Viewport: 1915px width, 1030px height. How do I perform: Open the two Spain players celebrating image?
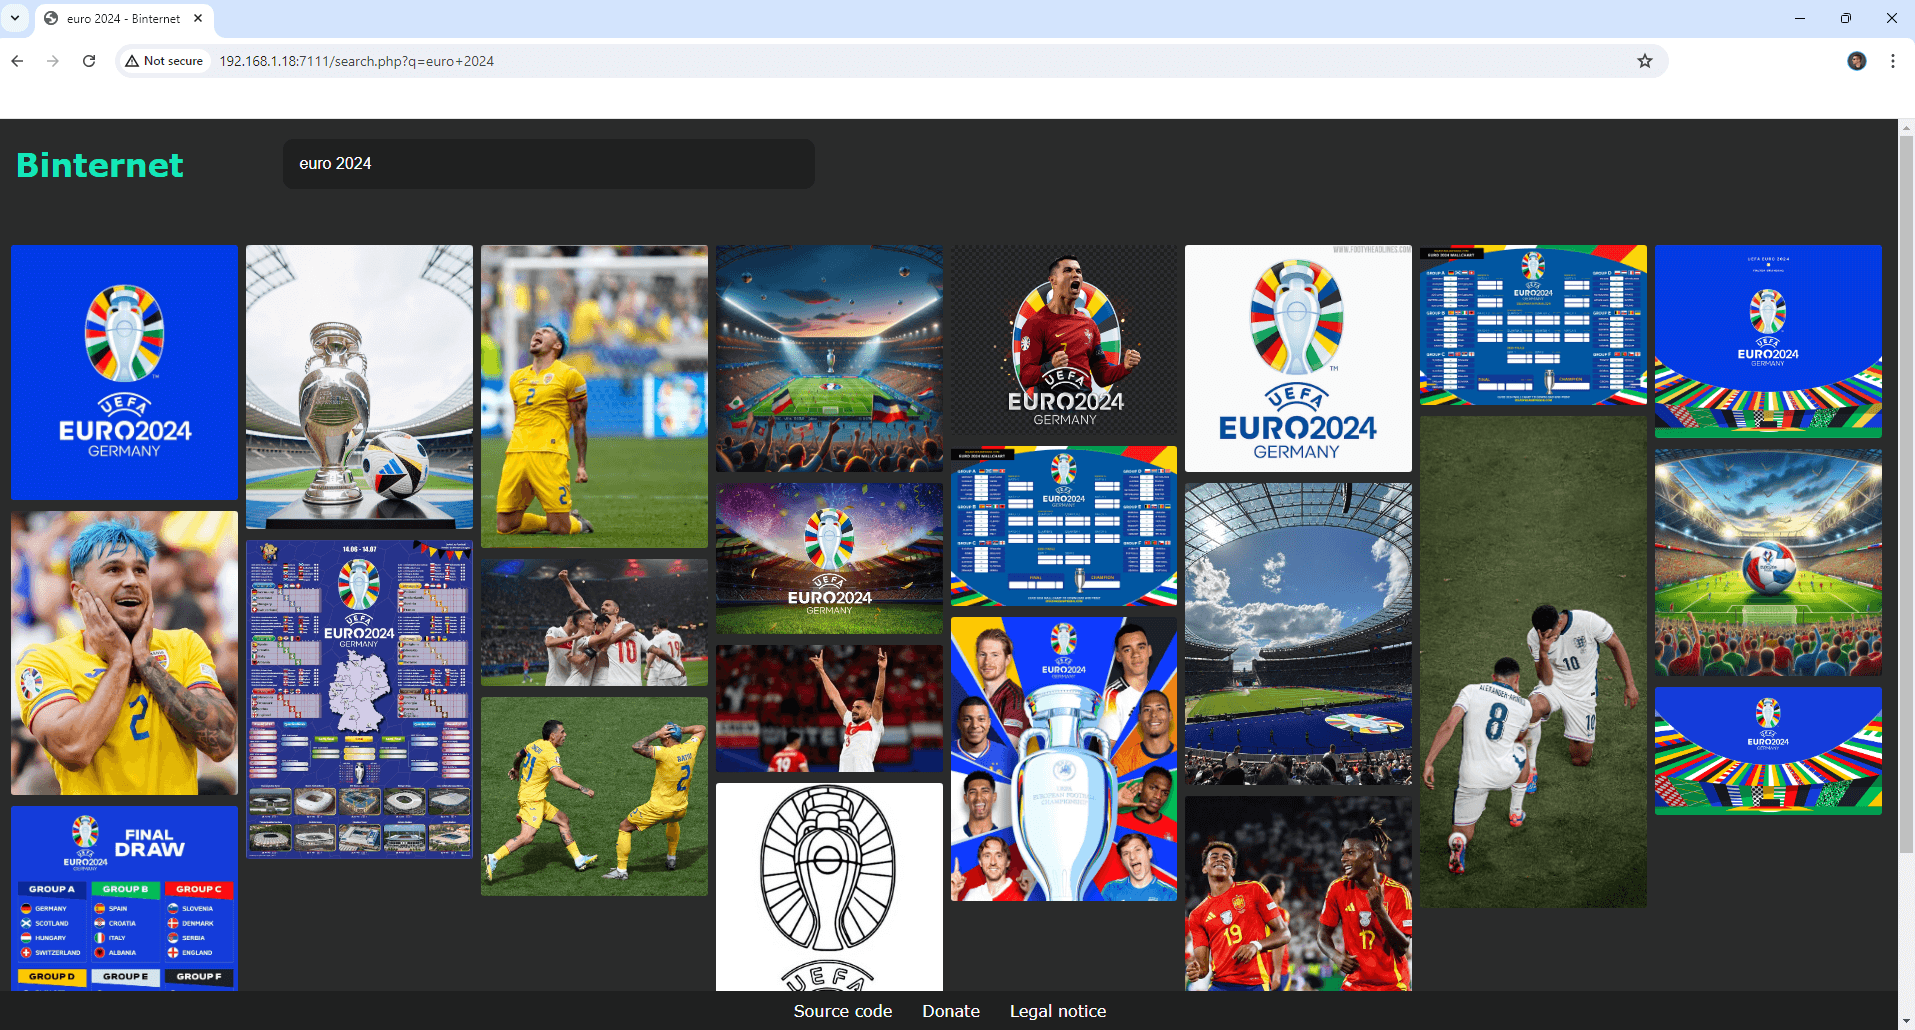click(1298, 894)
